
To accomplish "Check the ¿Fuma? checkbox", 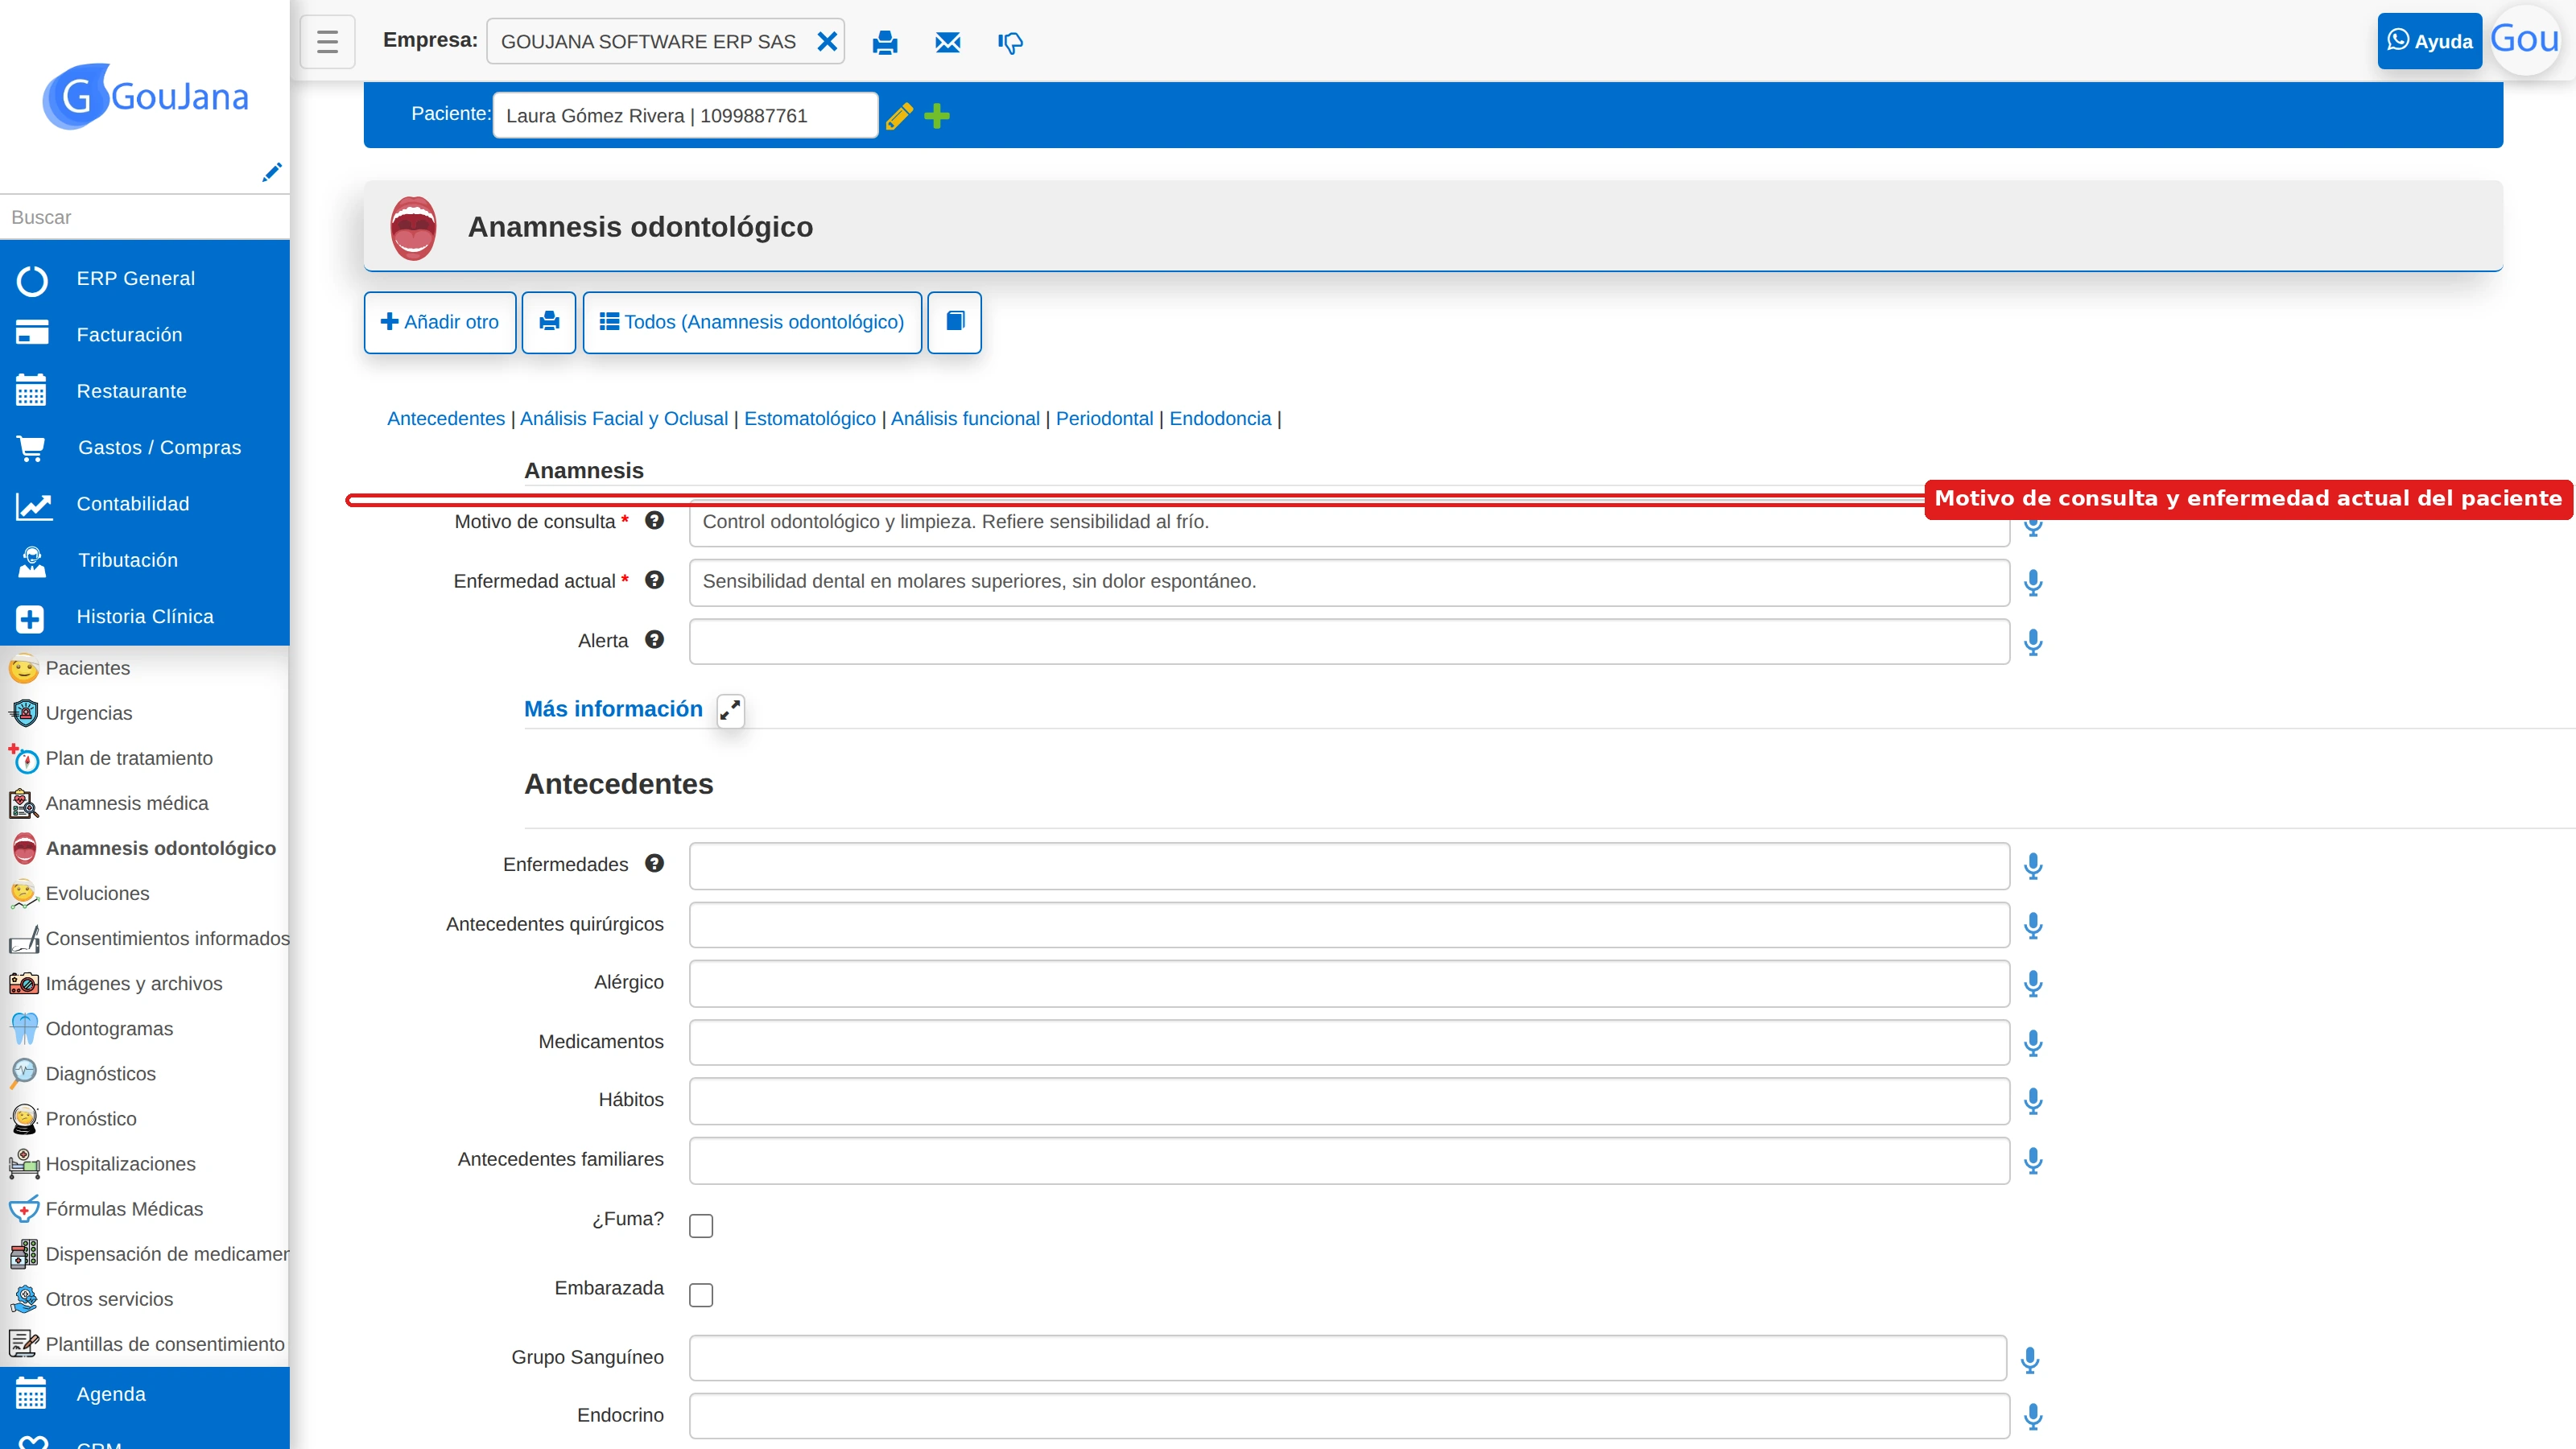I will pos(701,1226).
